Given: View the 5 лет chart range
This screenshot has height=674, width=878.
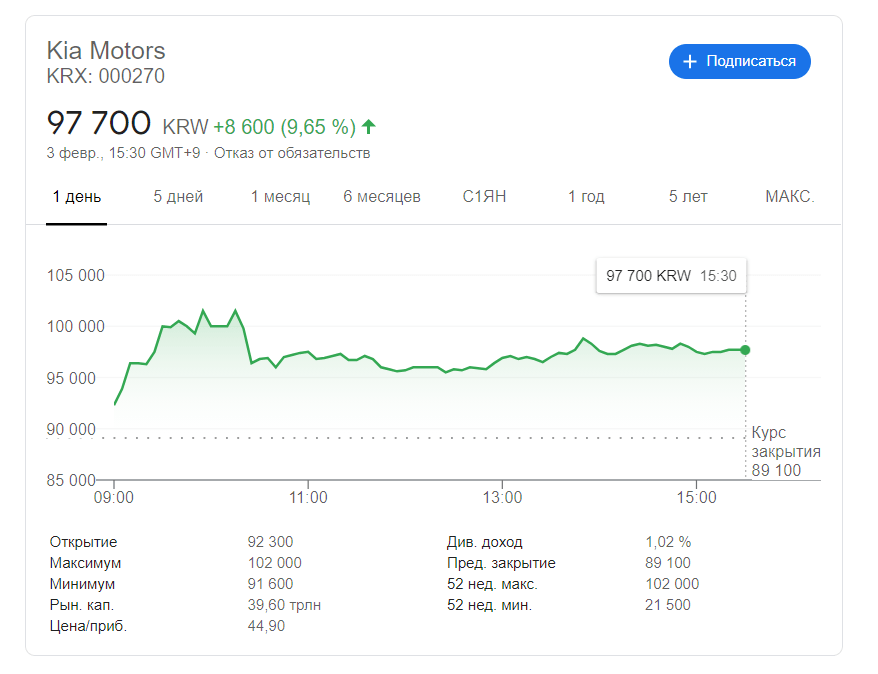Looking at the screenshot, I should (x=688, y=196).
